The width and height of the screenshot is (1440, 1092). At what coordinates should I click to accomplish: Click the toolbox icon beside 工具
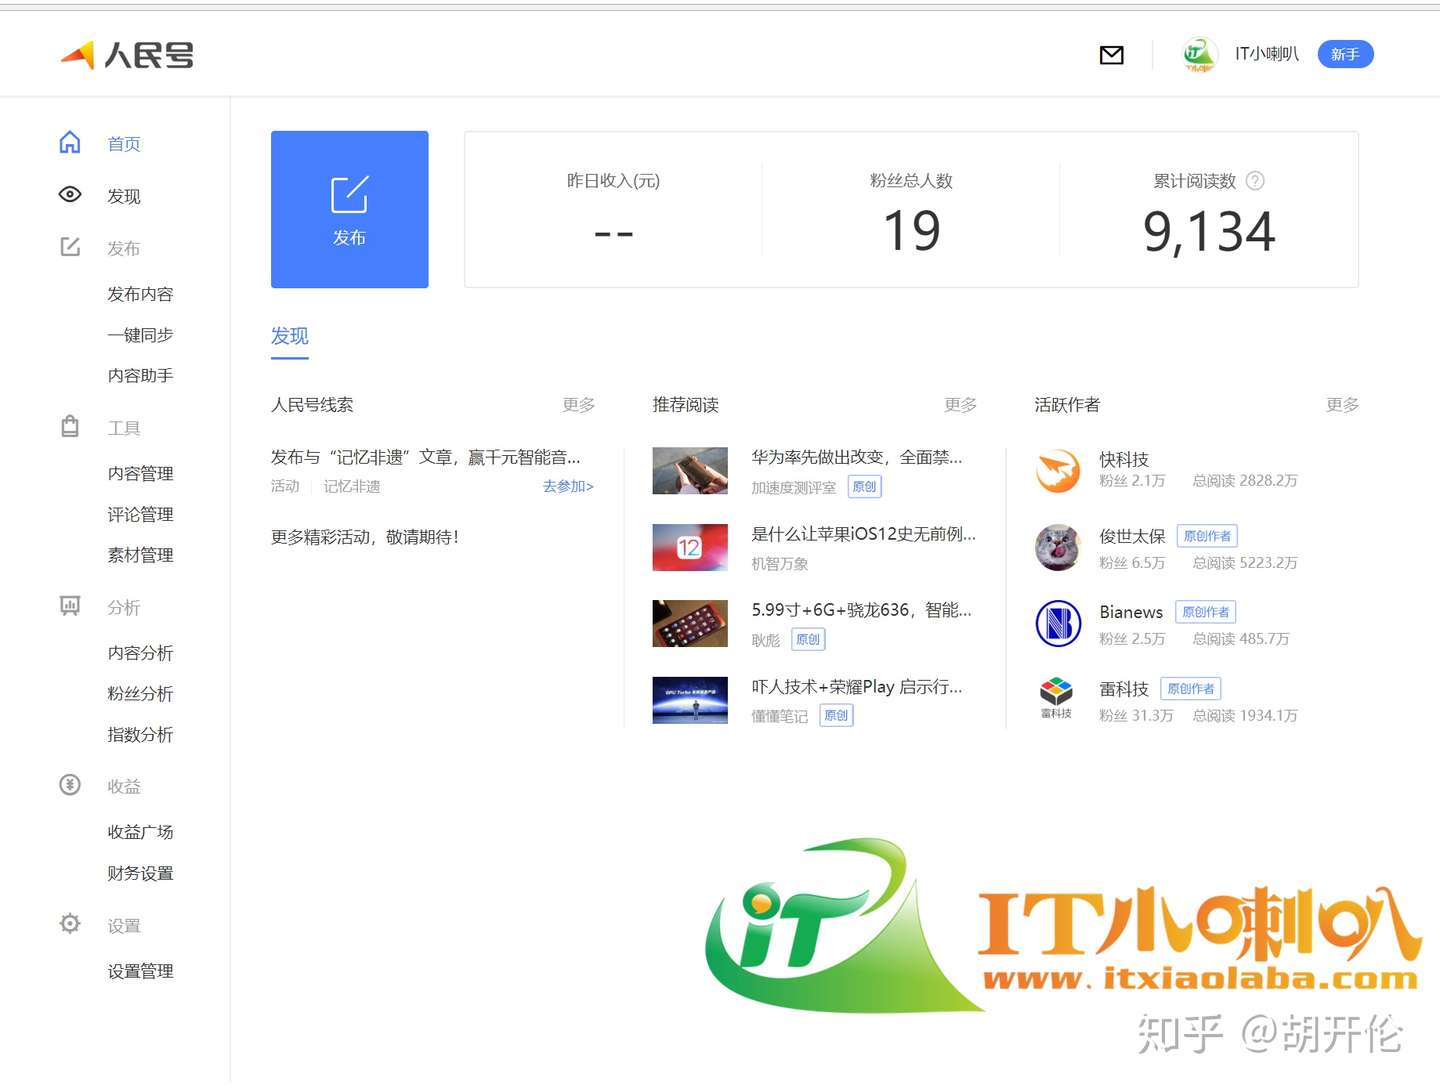pyautogui.click(x=70, y=427)
